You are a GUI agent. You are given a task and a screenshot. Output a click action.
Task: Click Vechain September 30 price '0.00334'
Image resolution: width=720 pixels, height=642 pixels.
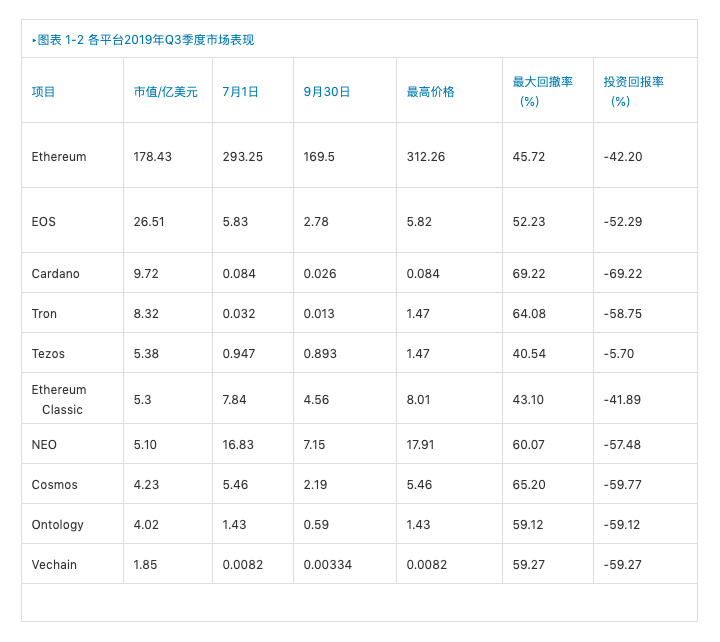pos(327,564)
